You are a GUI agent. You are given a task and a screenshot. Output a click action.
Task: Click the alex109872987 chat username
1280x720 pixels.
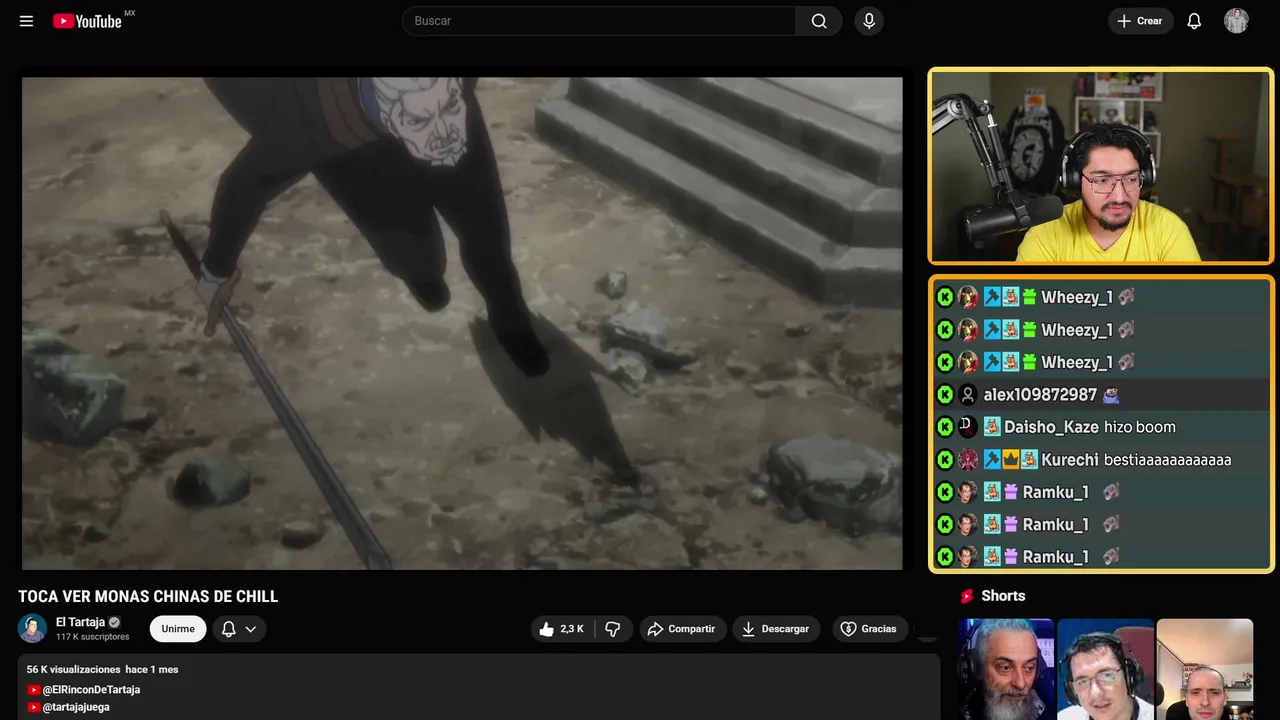pos(1040,395)
